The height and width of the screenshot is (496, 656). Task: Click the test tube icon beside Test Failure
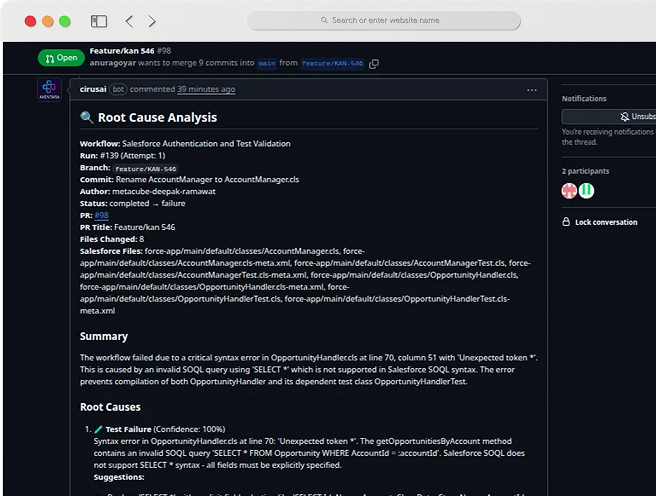pyautogui.click(x=99, y=429)
